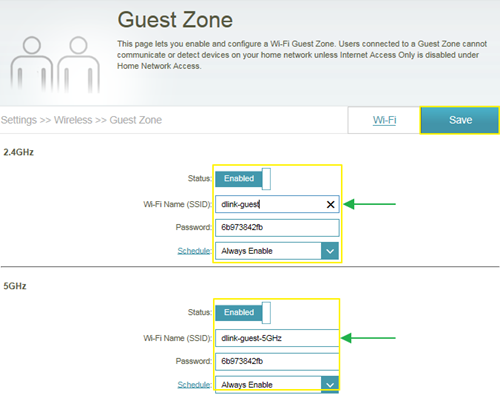Go to the Wi-Fi tab link
The width and height of the screenshot is (500, 395).
(384, 120)
